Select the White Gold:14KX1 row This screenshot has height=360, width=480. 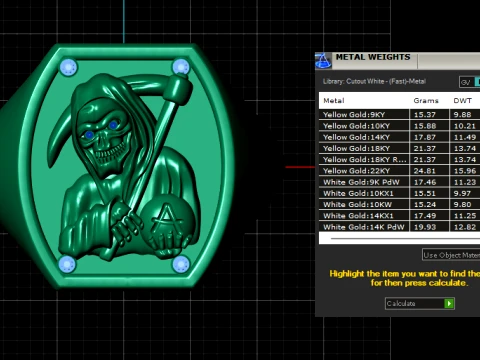point(399,216)
